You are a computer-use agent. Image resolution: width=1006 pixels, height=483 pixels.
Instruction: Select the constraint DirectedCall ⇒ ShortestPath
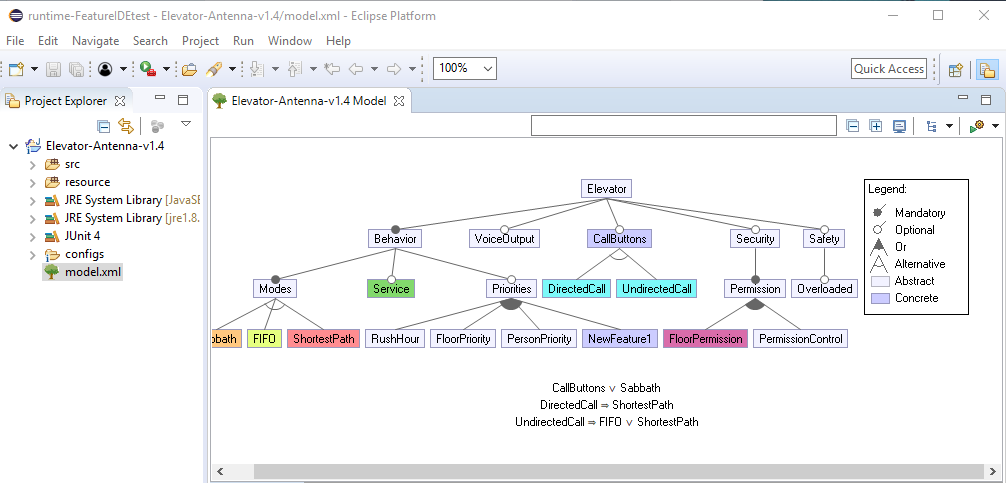click(607, 405)
